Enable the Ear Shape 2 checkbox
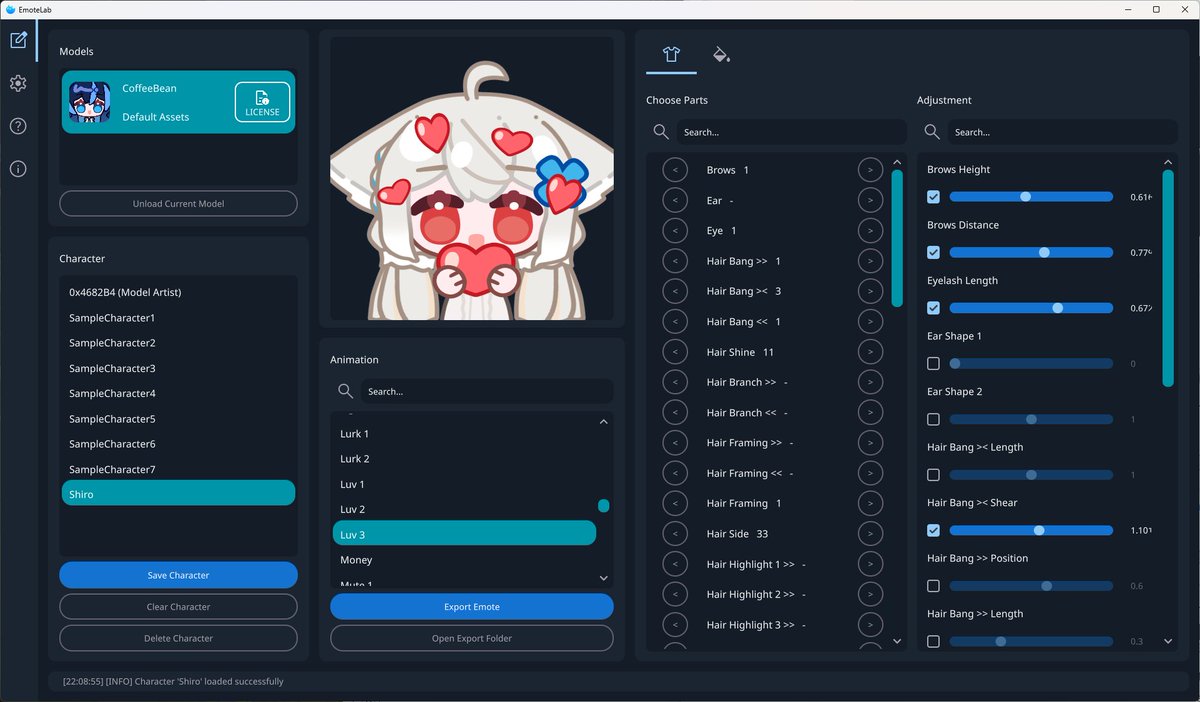1200x702 pixels. pos(933,419)
